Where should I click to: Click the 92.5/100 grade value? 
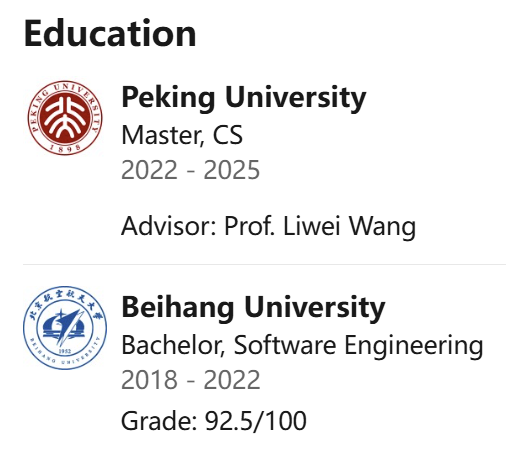[x=255, y=421]
